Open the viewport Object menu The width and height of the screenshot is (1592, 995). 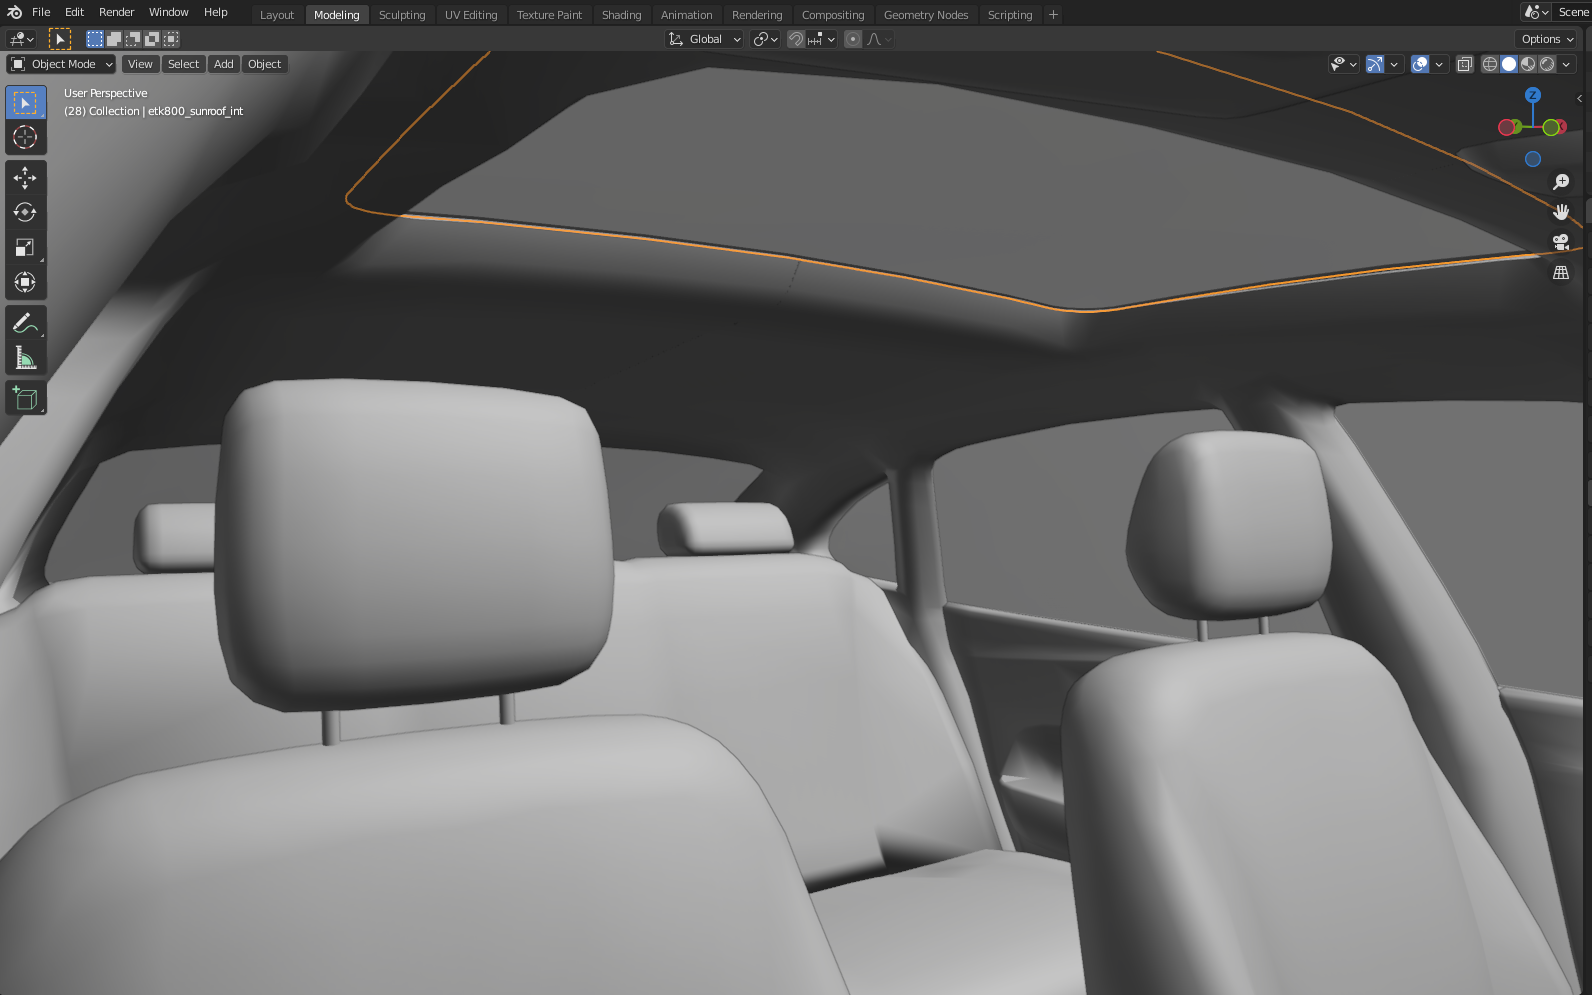[x=265, y=64]
